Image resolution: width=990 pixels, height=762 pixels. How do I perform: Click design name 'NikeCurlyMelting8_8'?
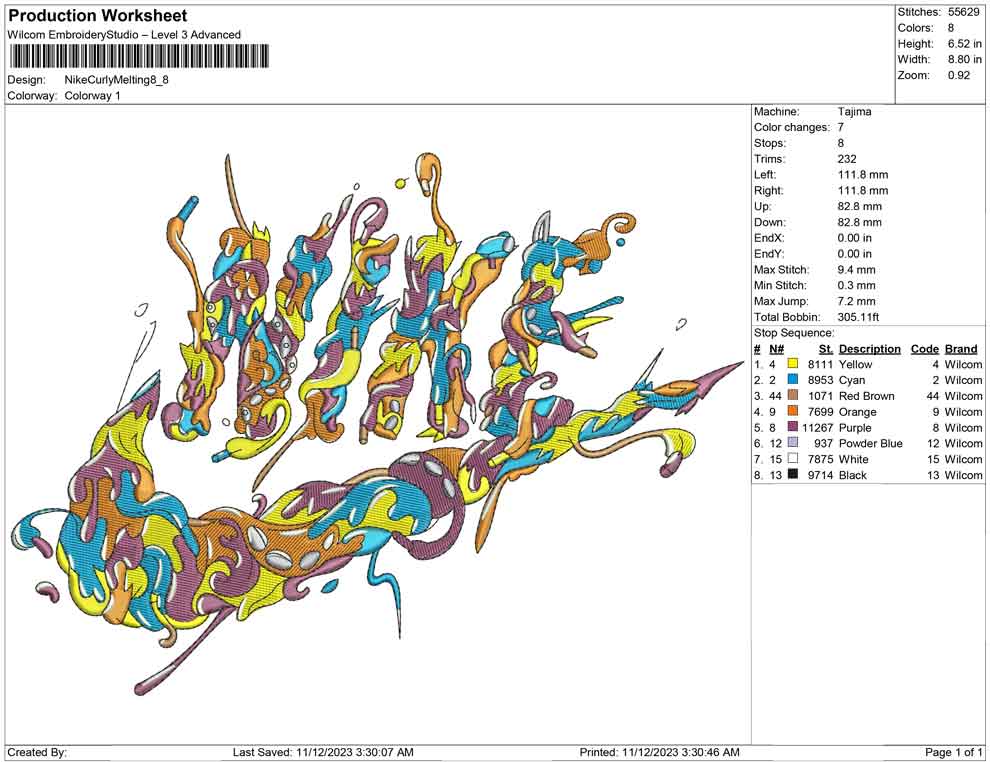tap(117, 80)
